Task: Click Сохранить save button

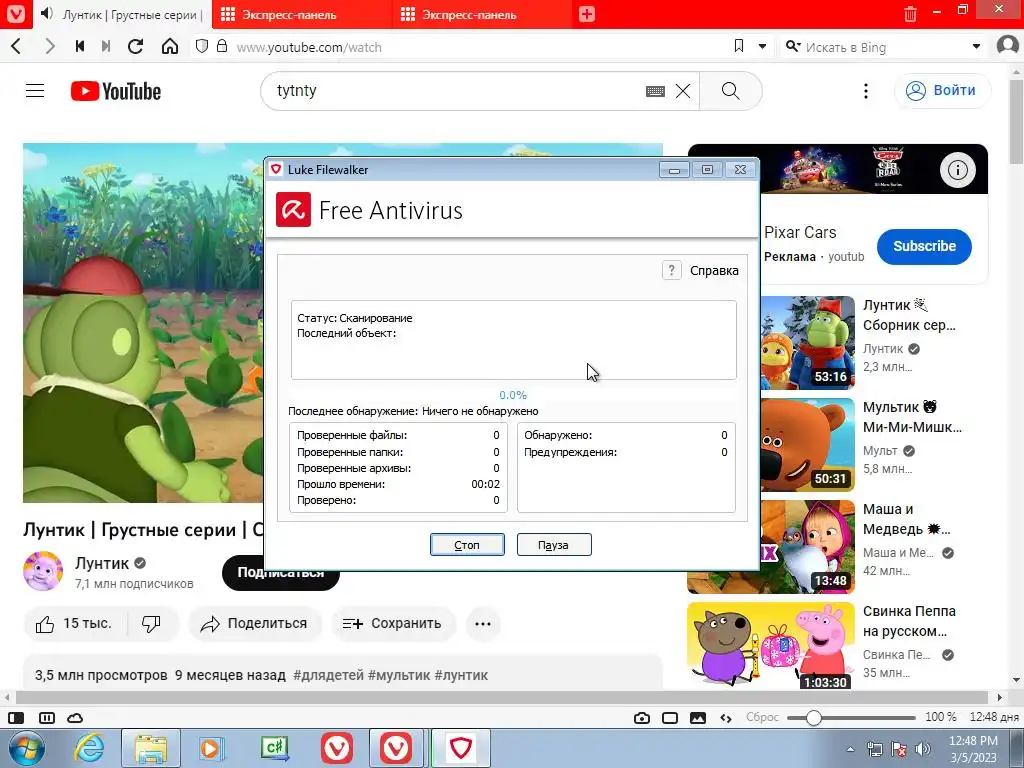Action: click(392, 624)
